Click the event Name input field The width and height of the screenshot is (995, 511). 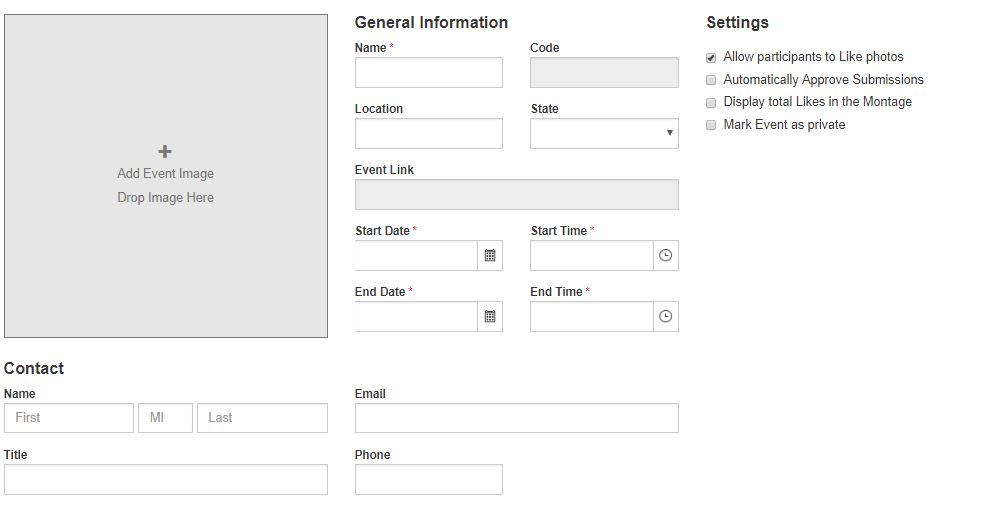428,73
